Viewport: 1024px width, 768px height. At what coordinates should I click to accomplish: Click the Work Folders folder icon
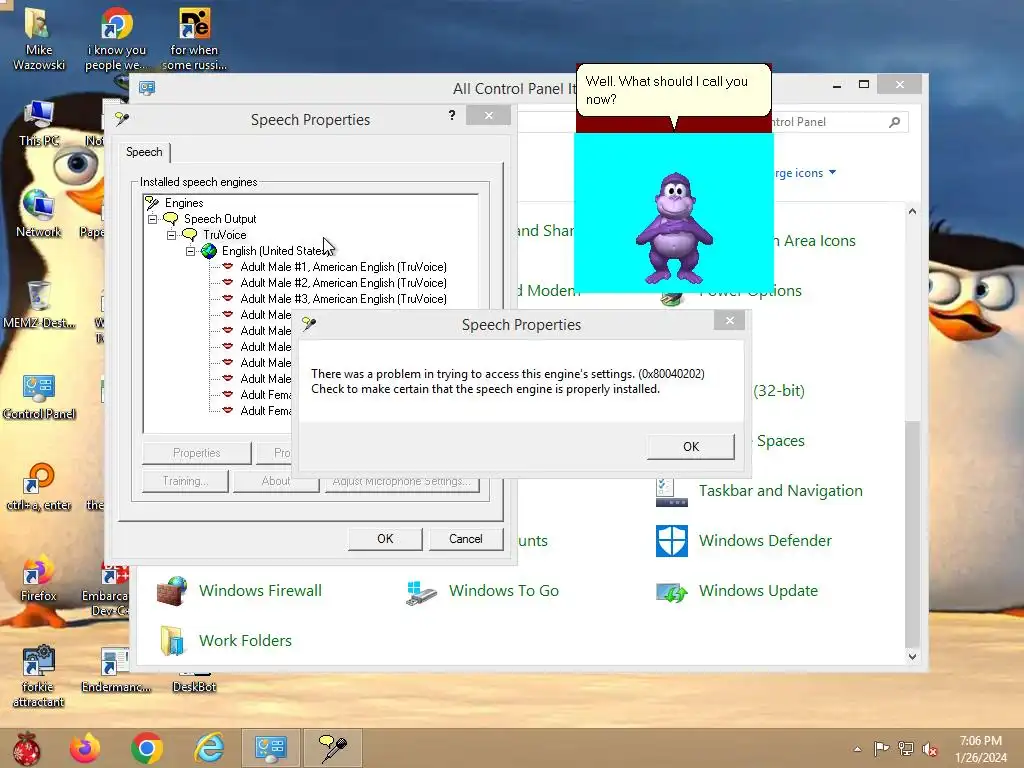[x=172, y=641]
